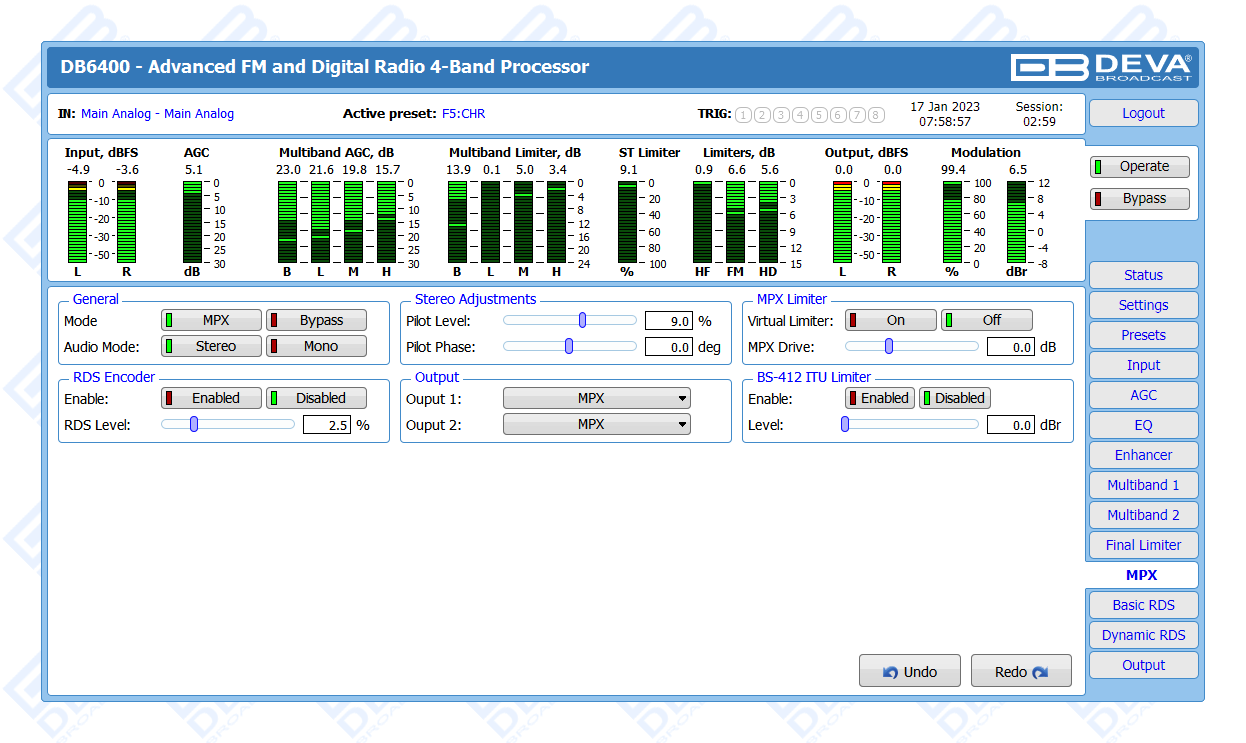Open the Output 1 dropdown
This screenshot has width=1246, height=743.
pos(596,398)
